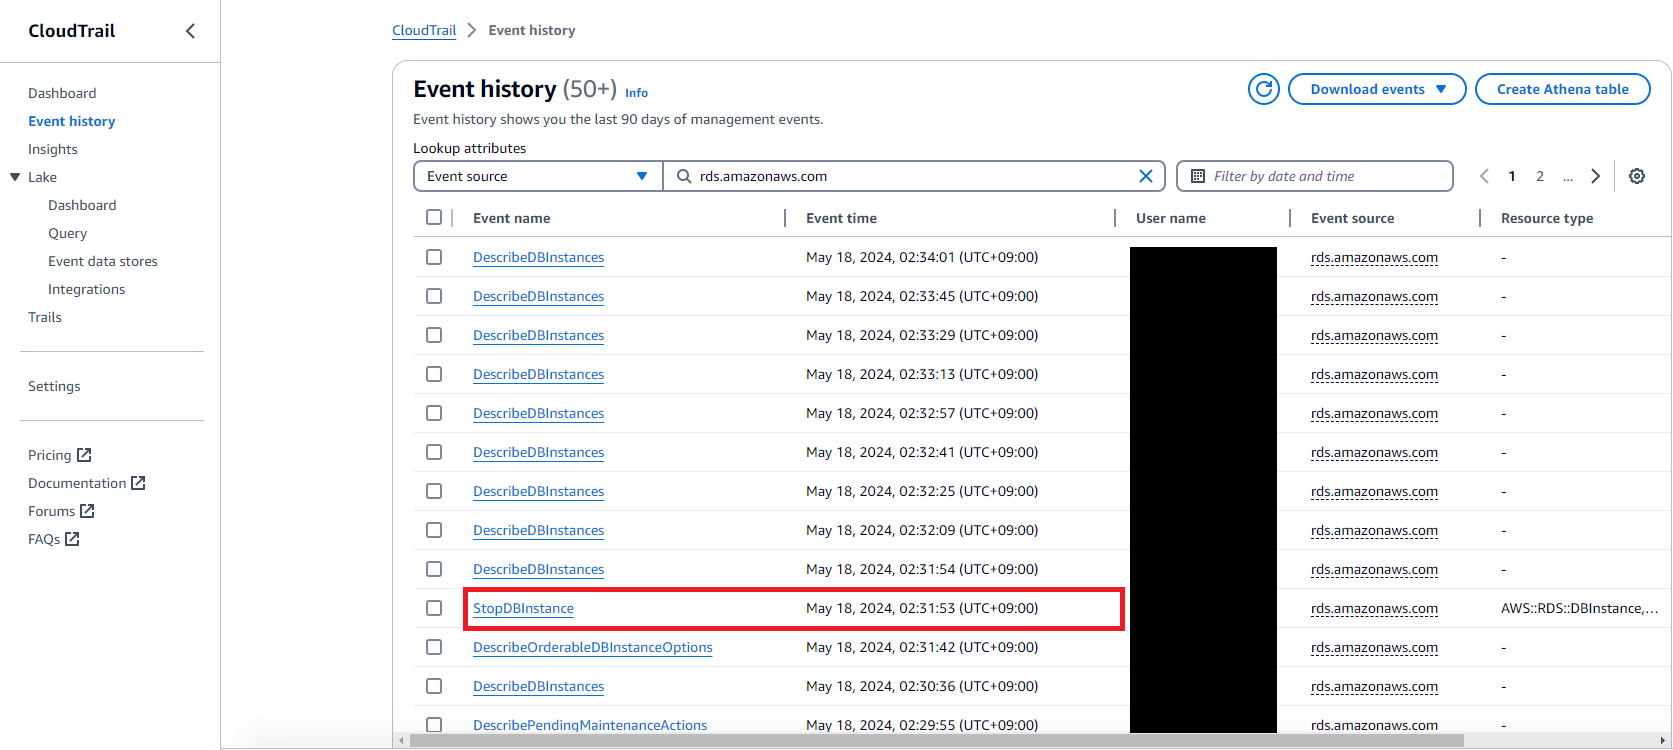
Task: Click the external link icon beside Forums
Action: click(87, 511)
